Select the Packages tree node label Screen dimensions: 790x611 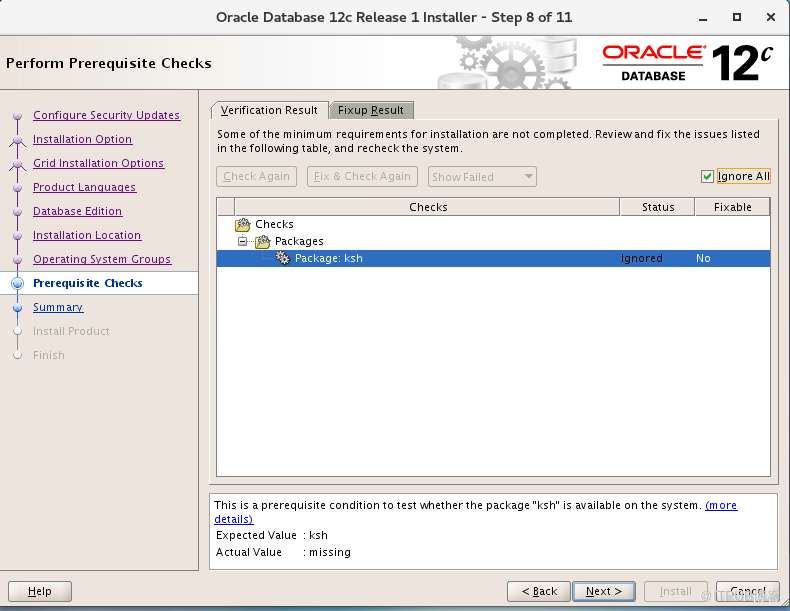tap(299, 242)
